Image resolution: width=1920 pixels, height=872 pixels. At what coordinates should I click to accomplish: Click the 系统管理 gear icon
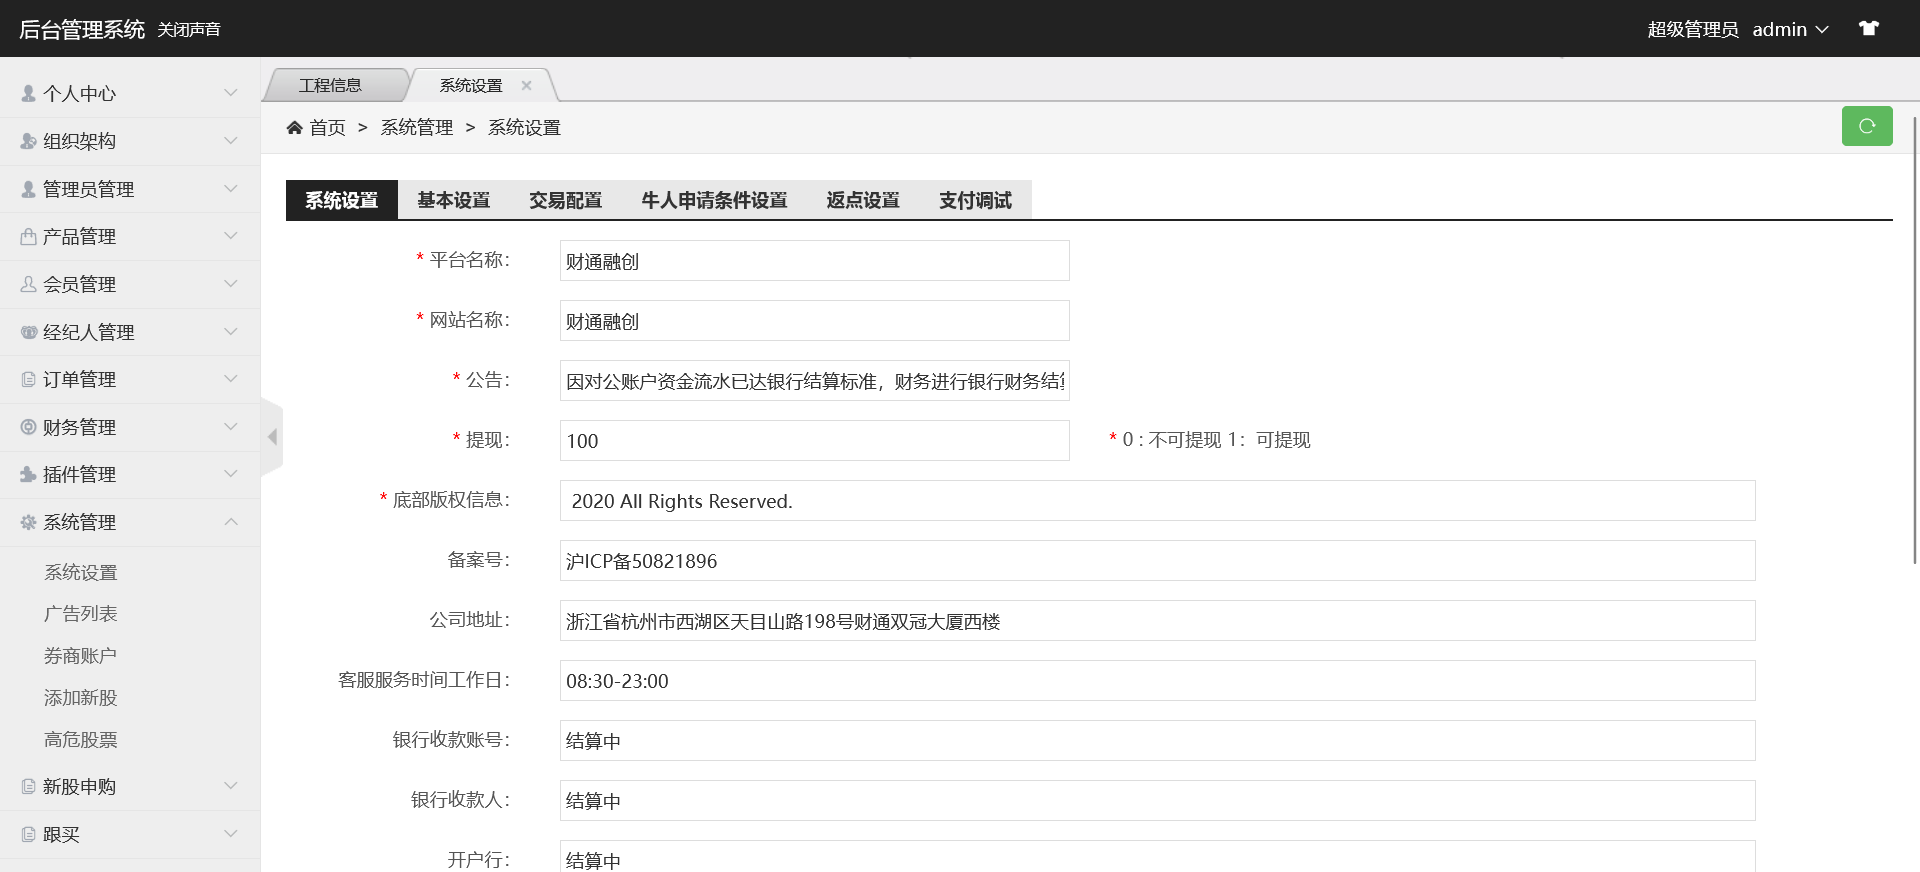(x=28, y=522)
